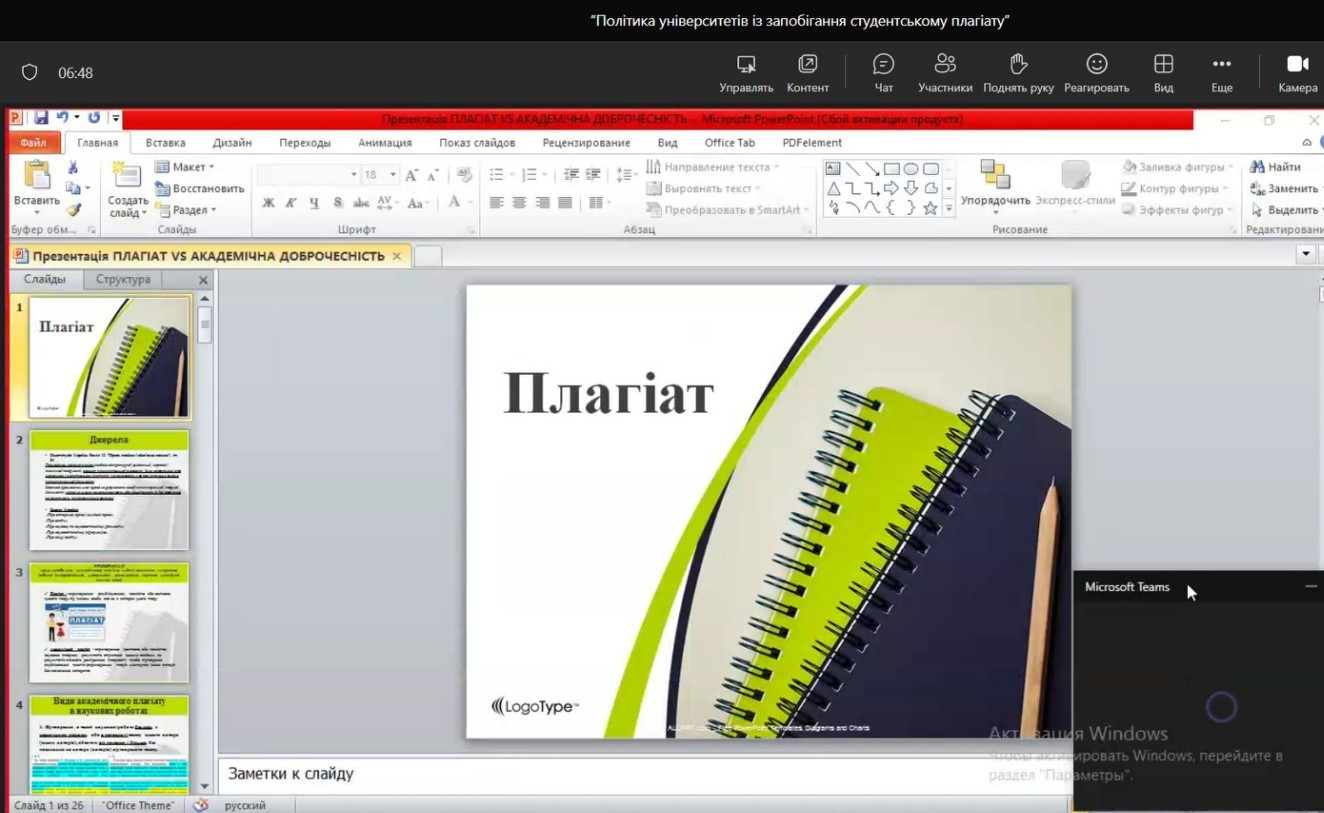Switch to the Переходы ribbon tab
1324x813 pixels.
point(305,143)
